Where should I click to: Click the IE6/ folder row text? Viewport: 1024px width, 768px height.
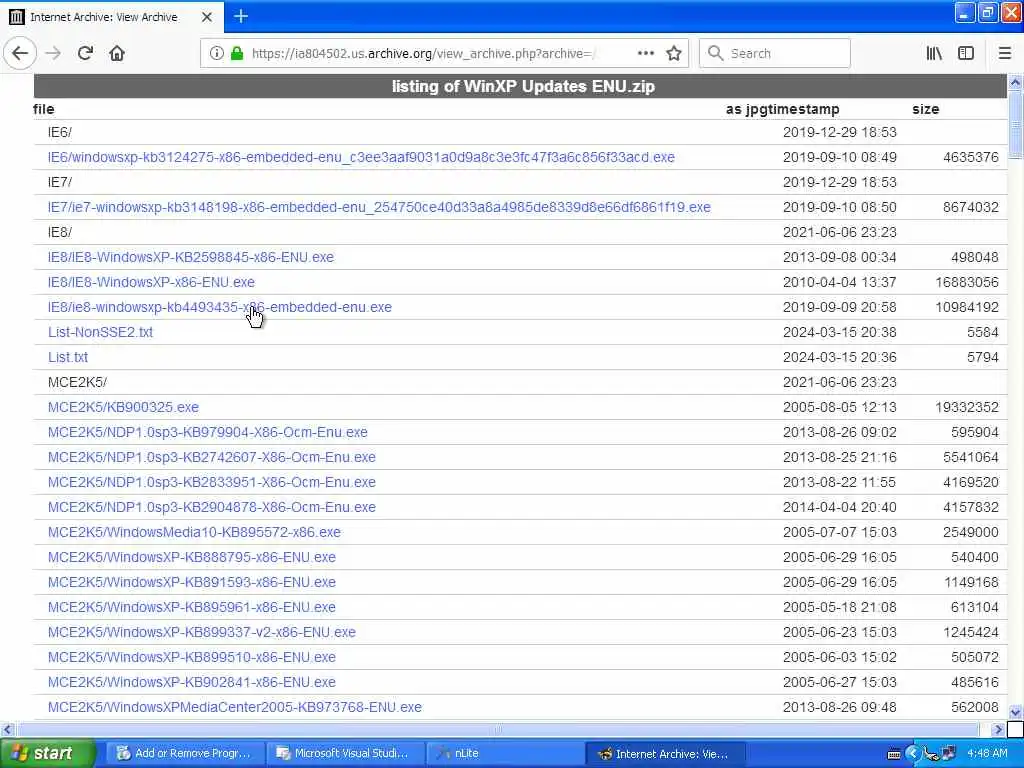(60, 133)
